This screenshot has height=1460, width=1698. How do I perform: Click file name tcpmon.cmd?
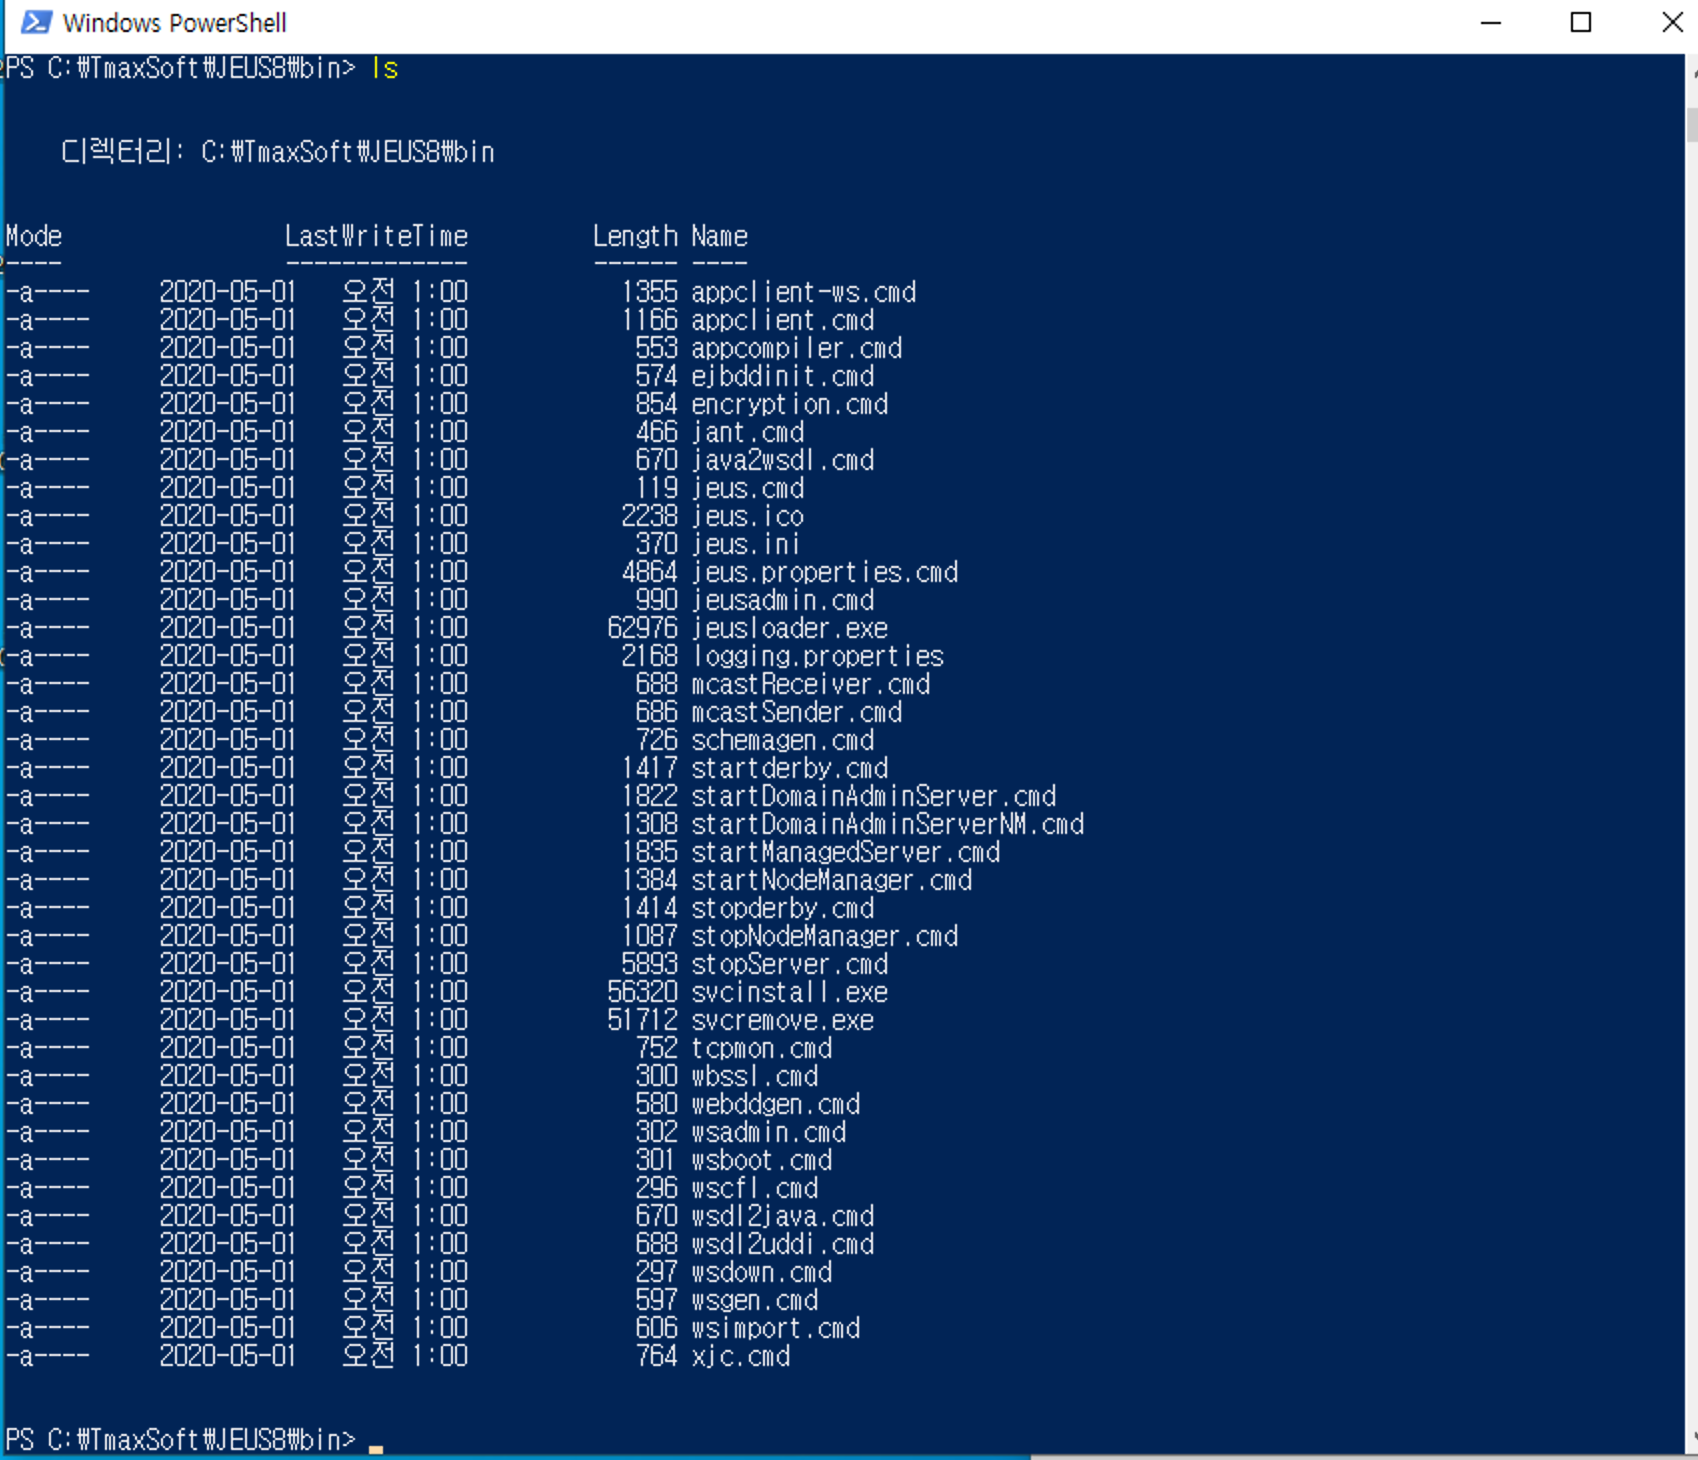[762, 1048]
